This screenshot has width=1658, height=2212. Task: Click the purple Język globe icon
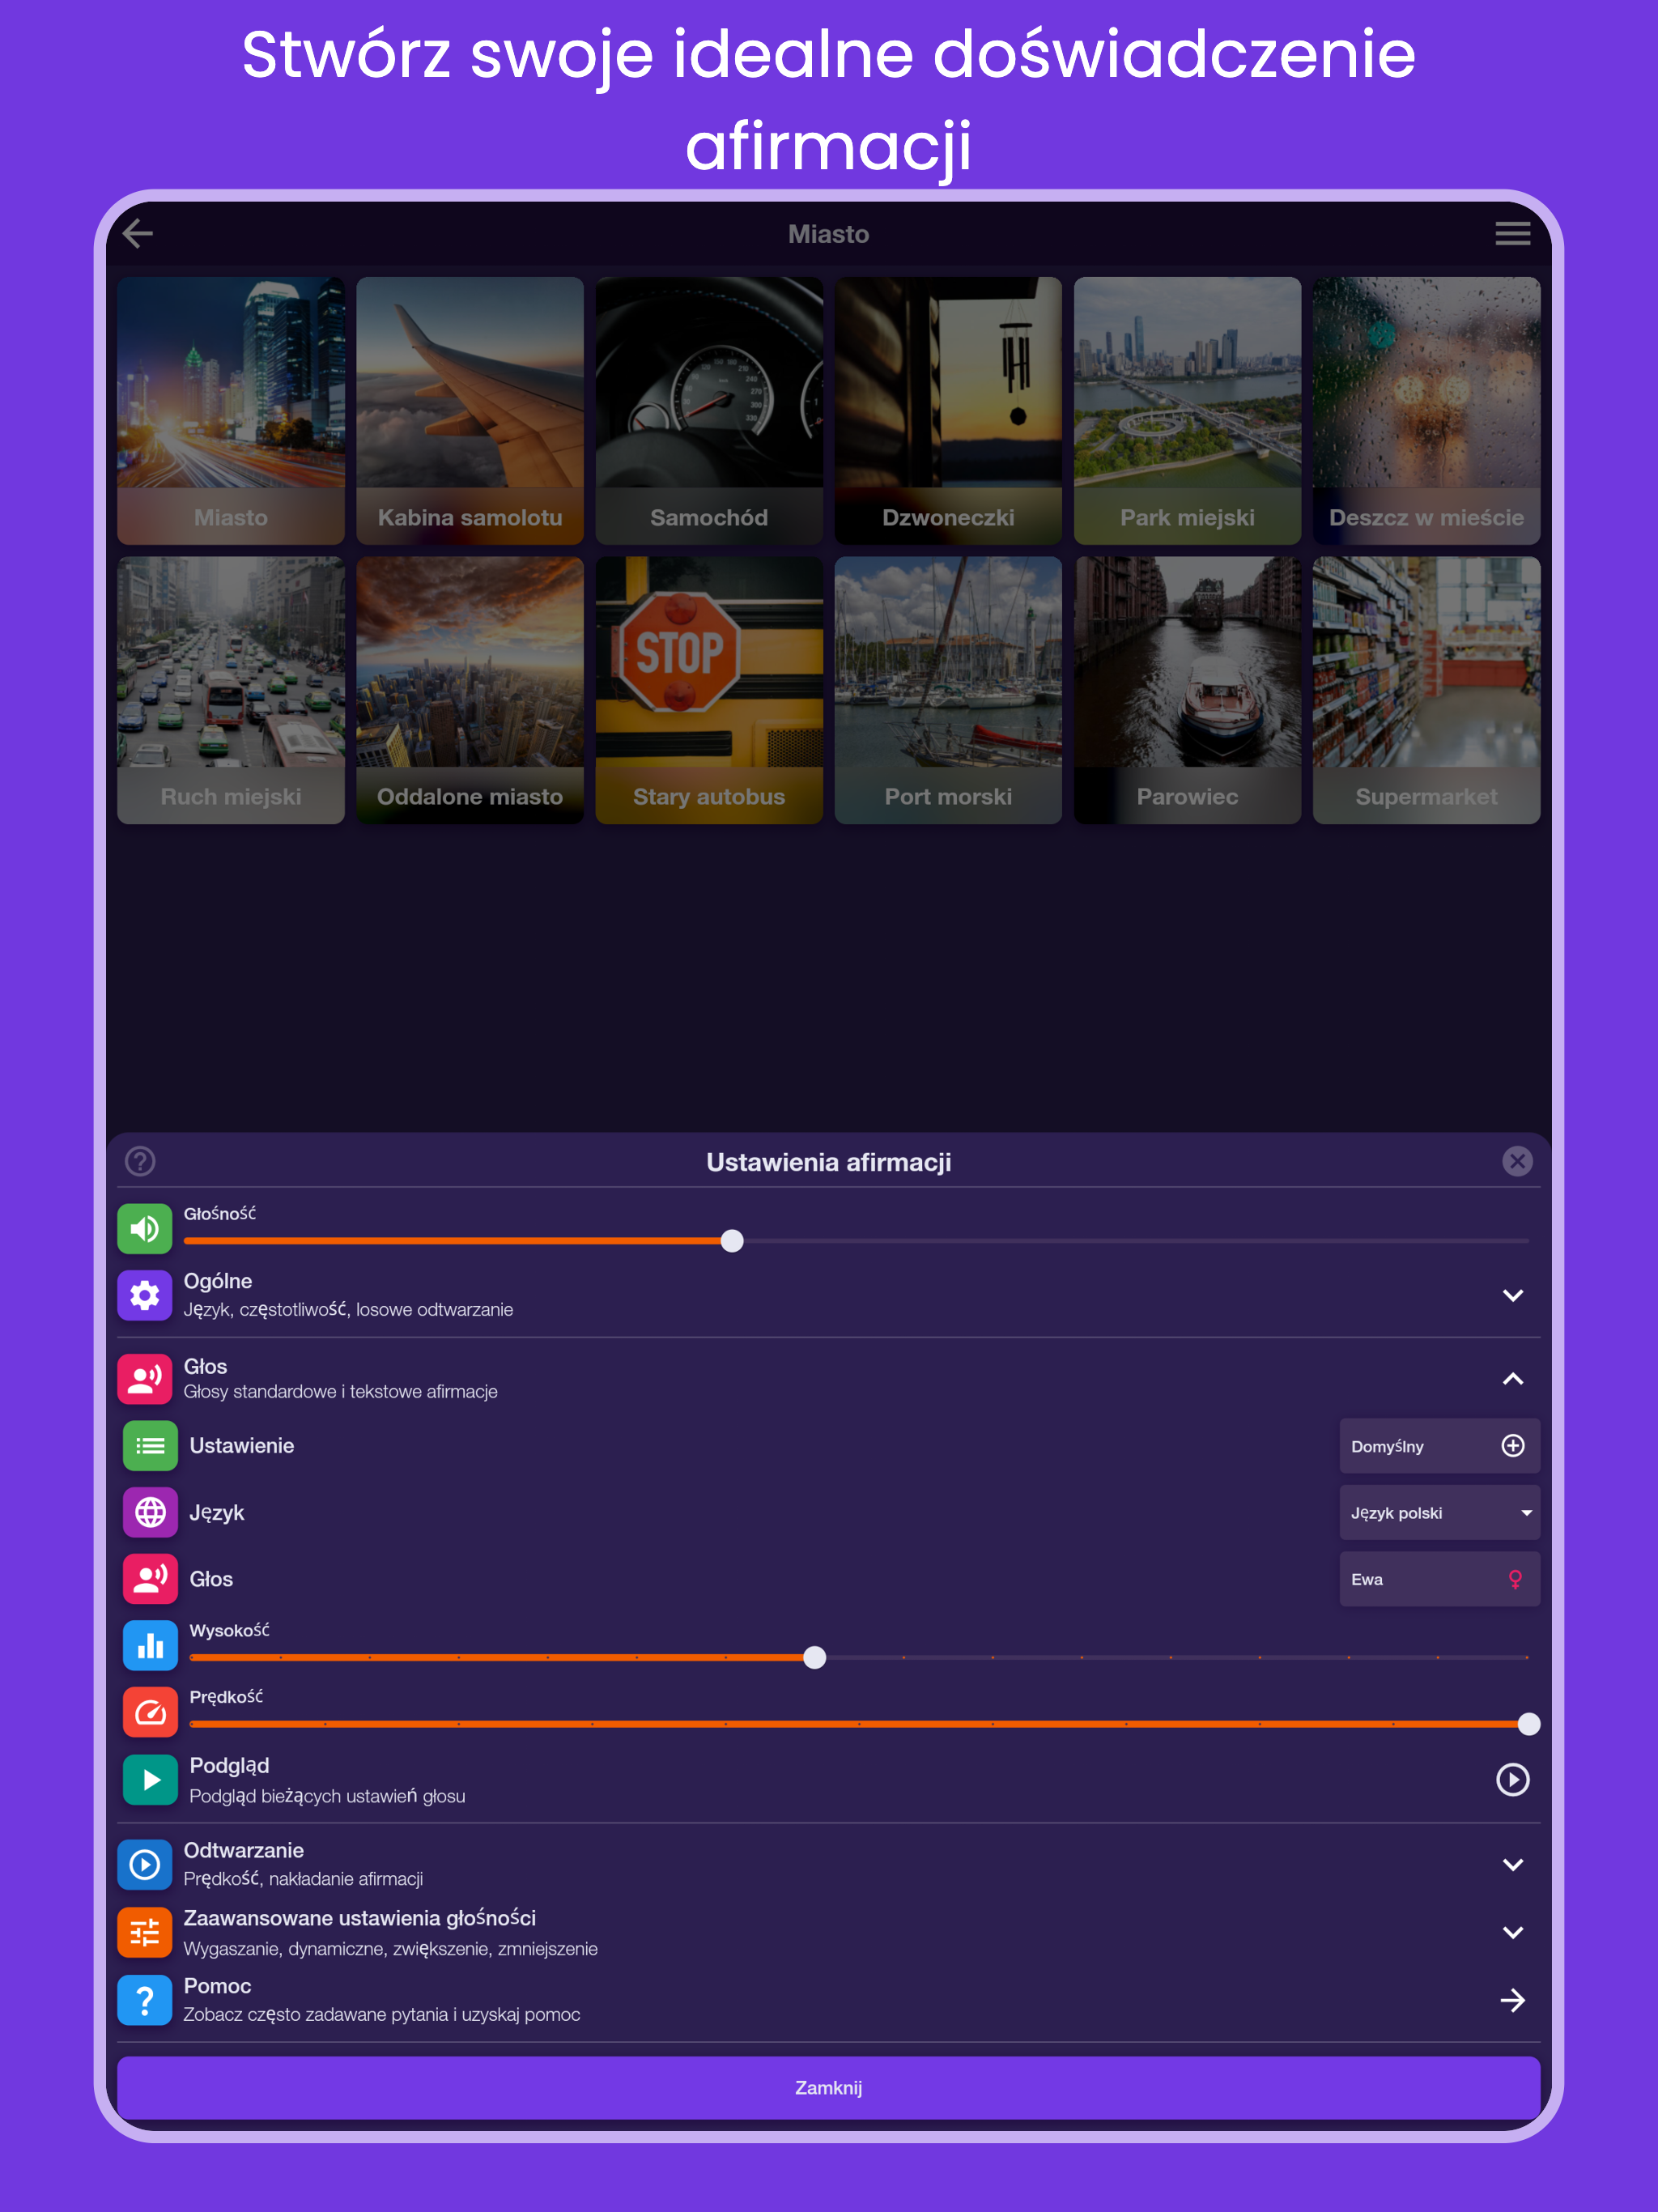(x=150, y=1512)
